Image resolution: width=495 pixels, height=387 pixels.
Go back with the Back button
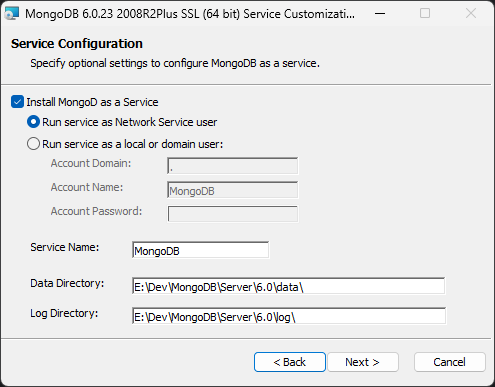290,362
